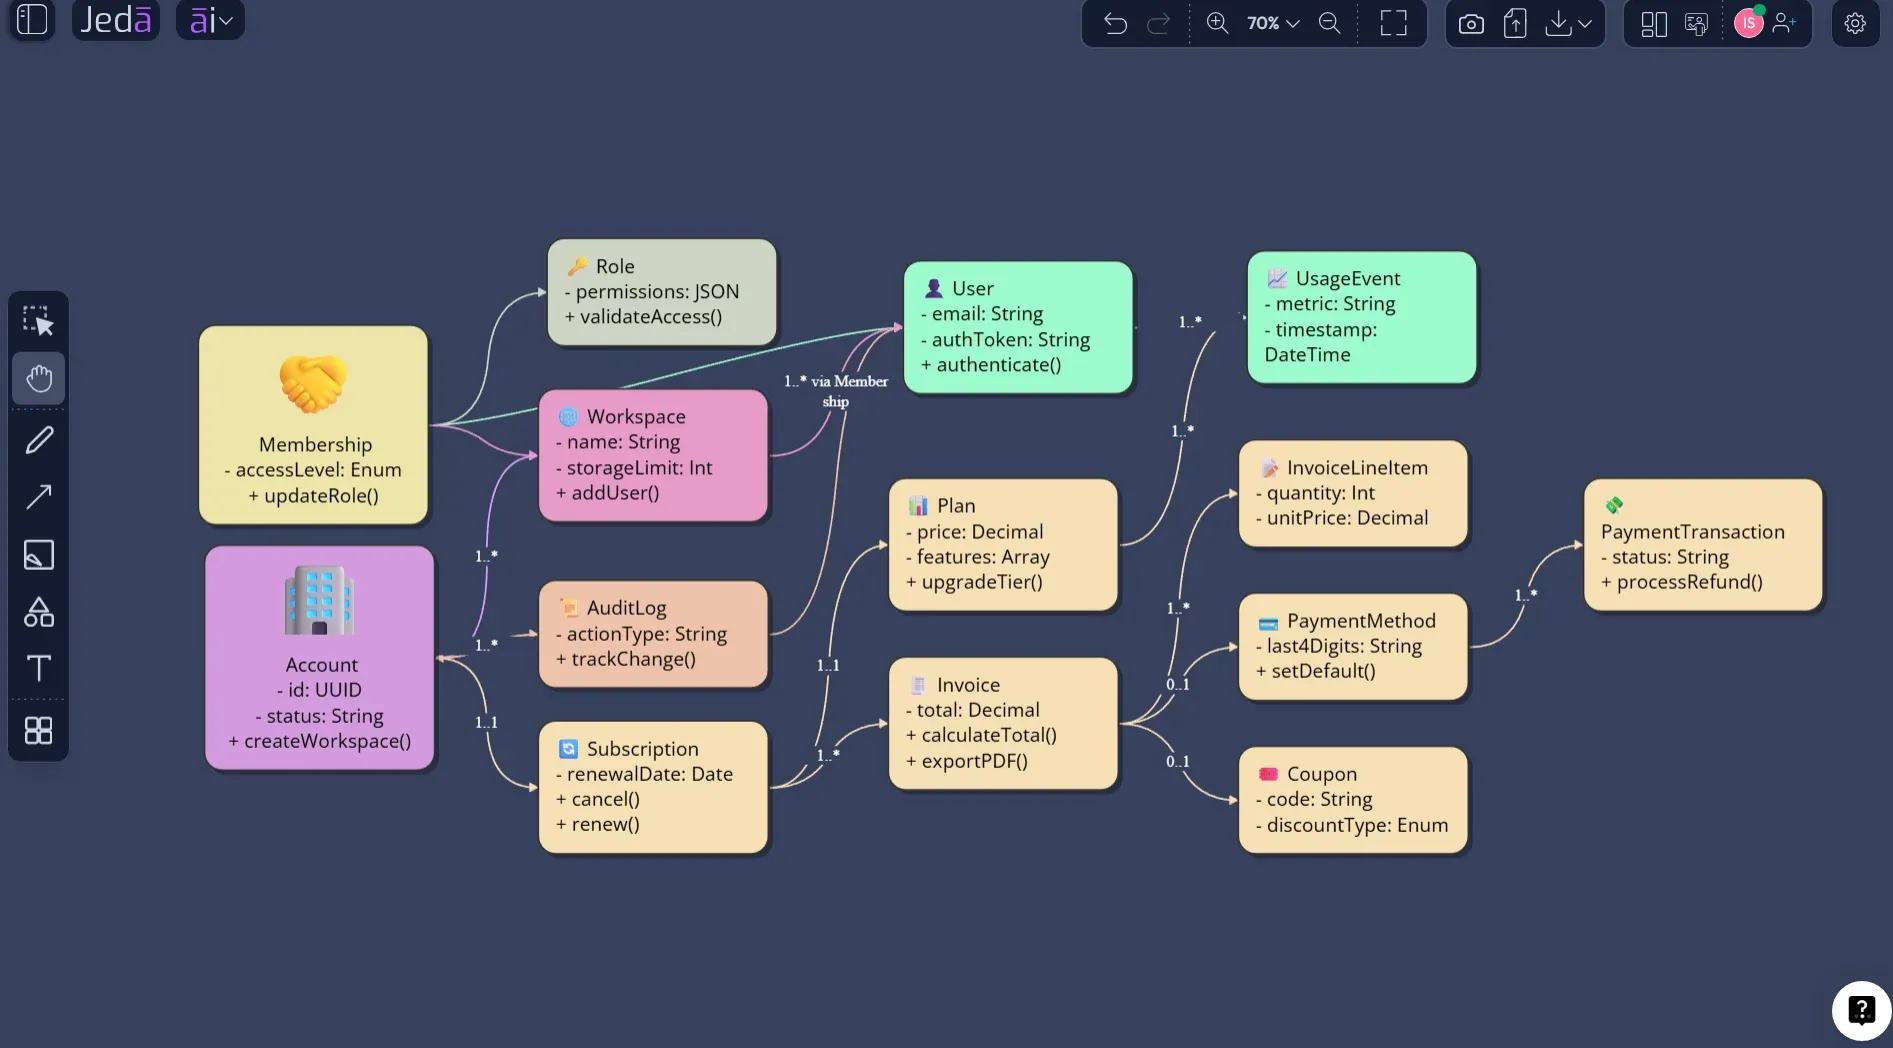The height and width of the screenshot is (1048, 1893).
Task: Open the templates grid tool
Action: (x=39, y=731)
